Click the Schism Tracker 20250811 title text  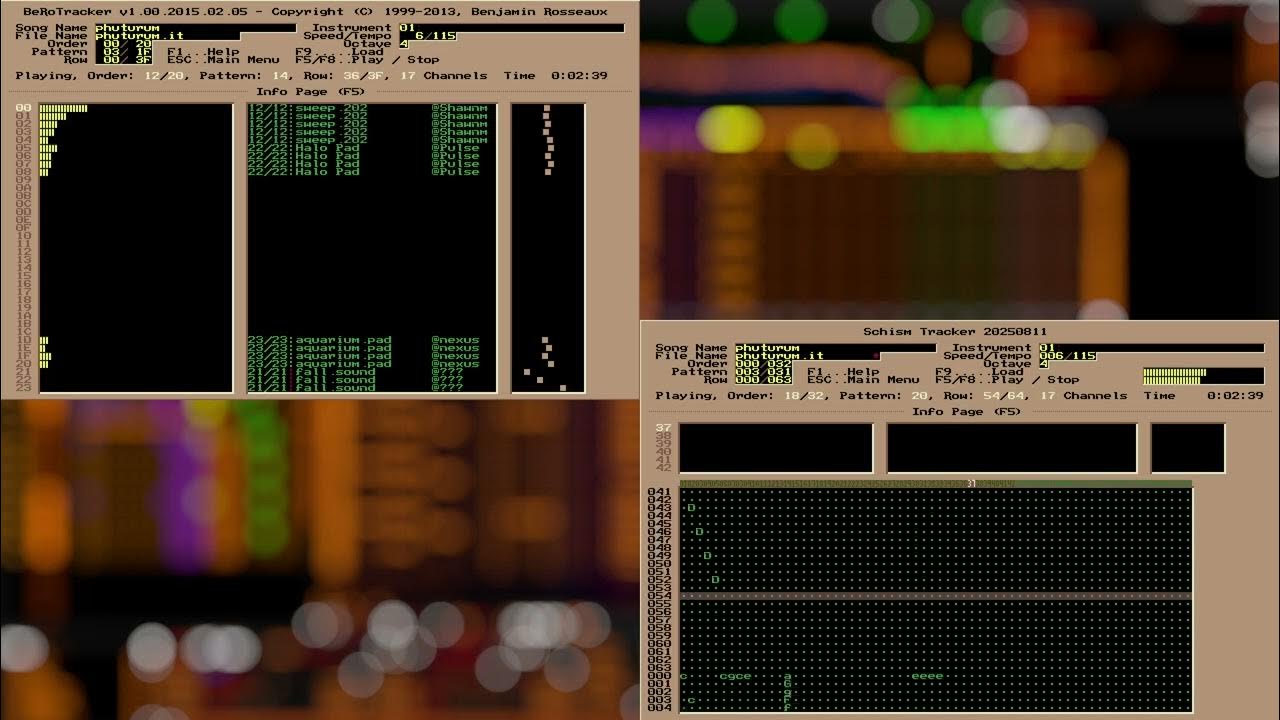(x=955, y=332)
